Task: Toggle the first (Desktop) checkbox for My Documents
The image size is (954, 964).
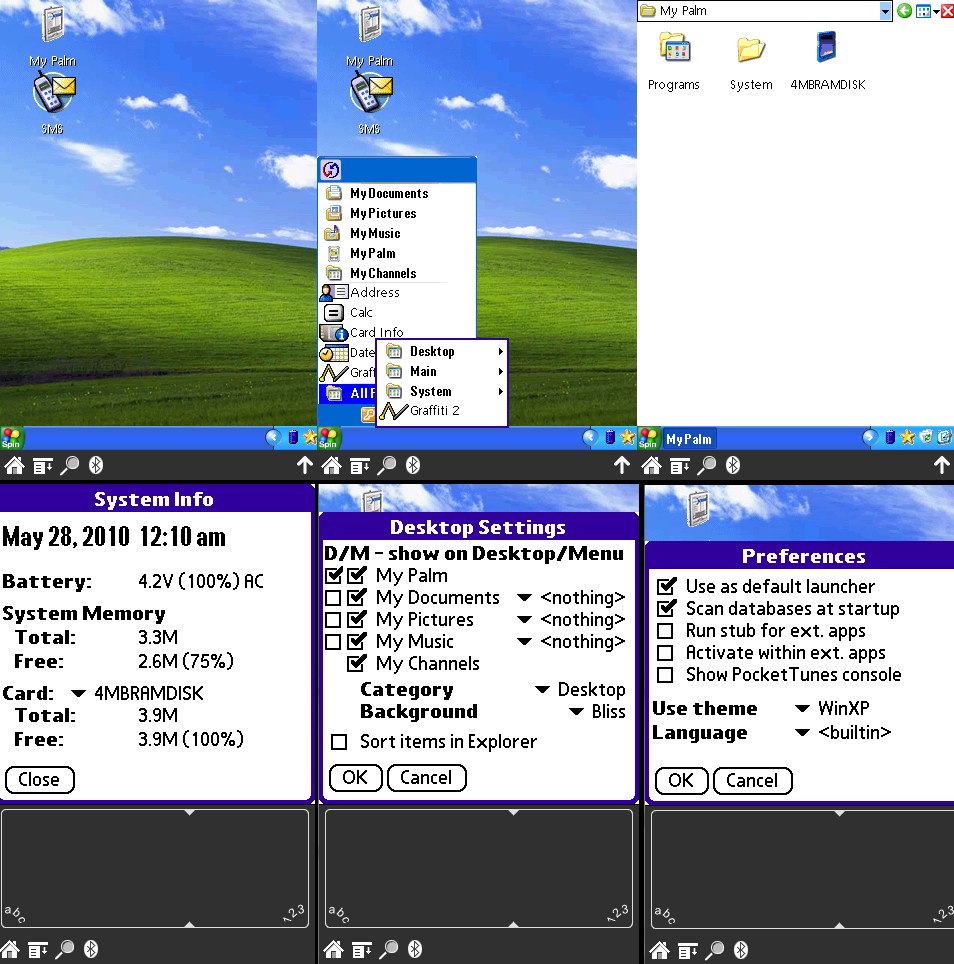Action: pyautogui.click(x=333, y=598)
